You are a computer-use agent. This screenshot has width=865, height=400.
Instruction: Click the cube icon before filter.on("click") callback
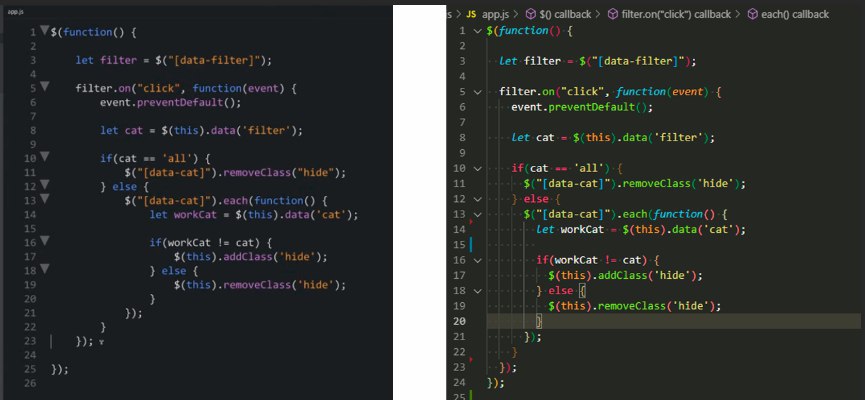pyautogui.click(x=612, y=14)
